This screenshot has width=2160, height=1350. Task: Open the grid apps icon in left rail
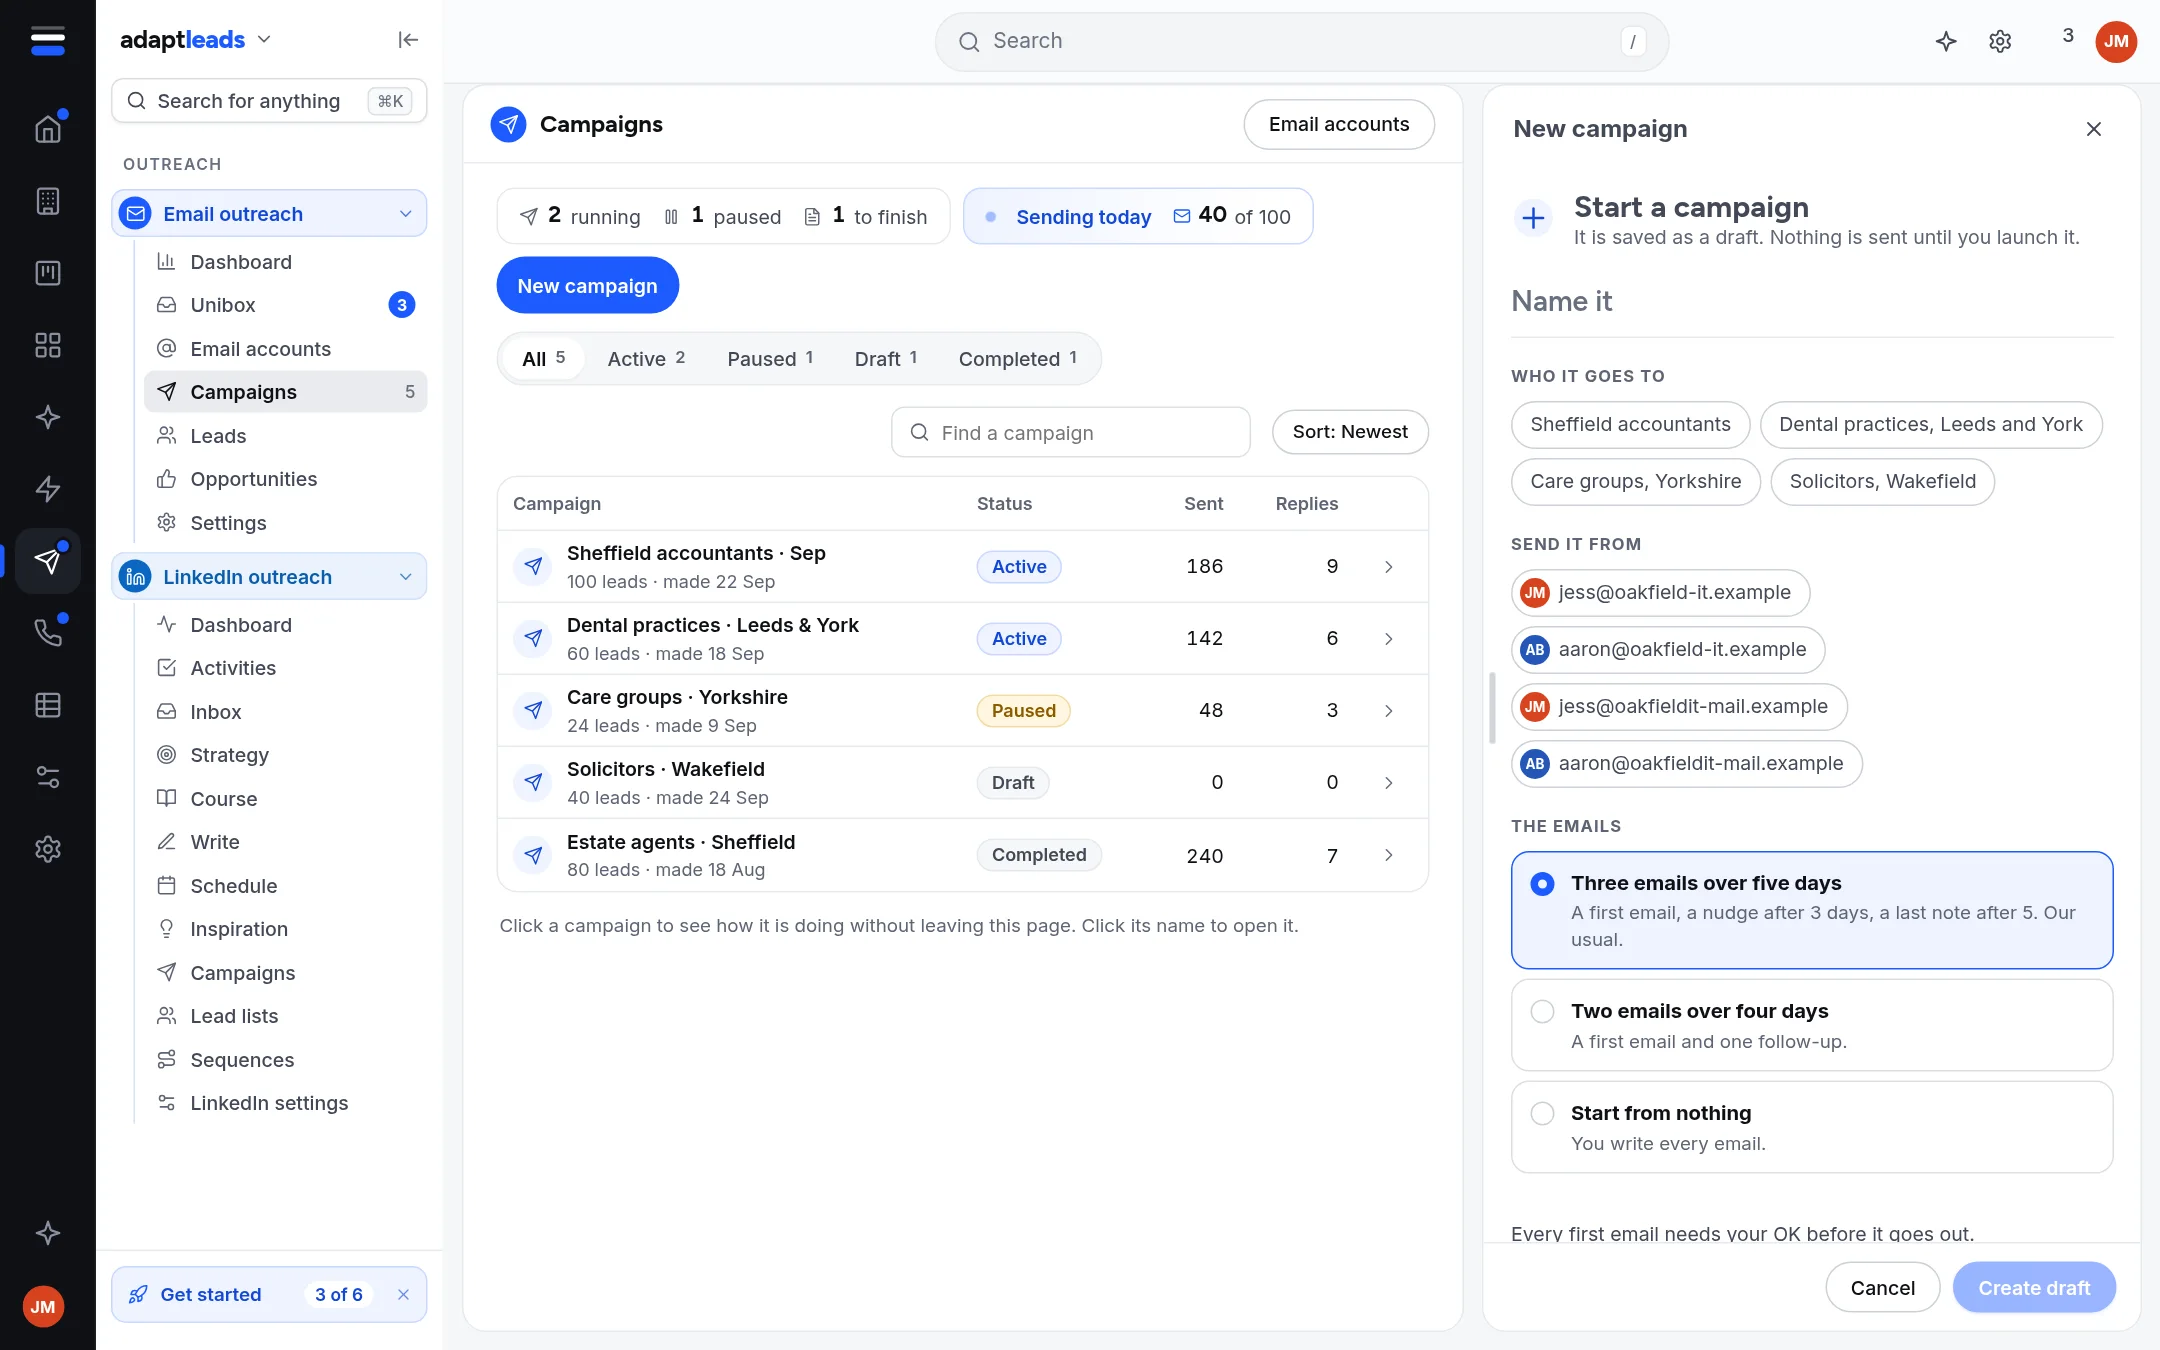pos(48,345)
